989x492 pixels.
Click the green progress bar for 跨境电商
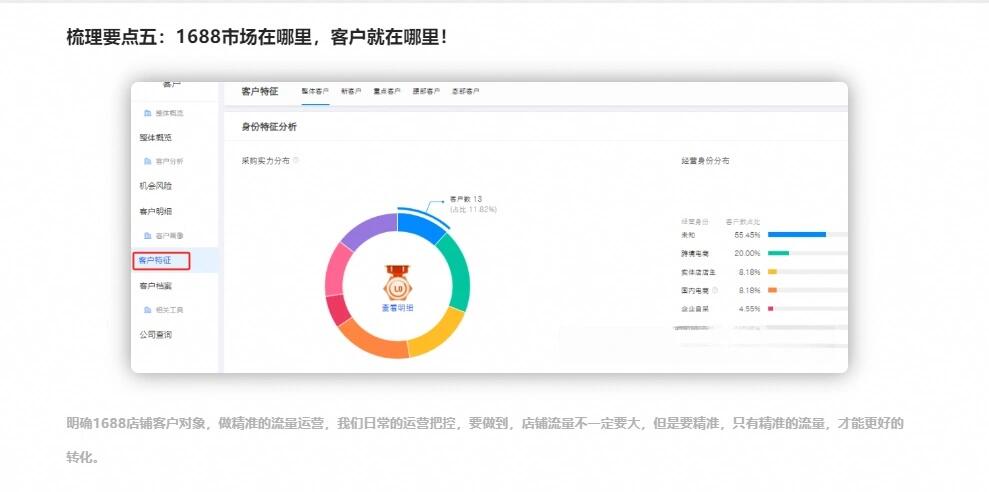click(x=778, y=253)
